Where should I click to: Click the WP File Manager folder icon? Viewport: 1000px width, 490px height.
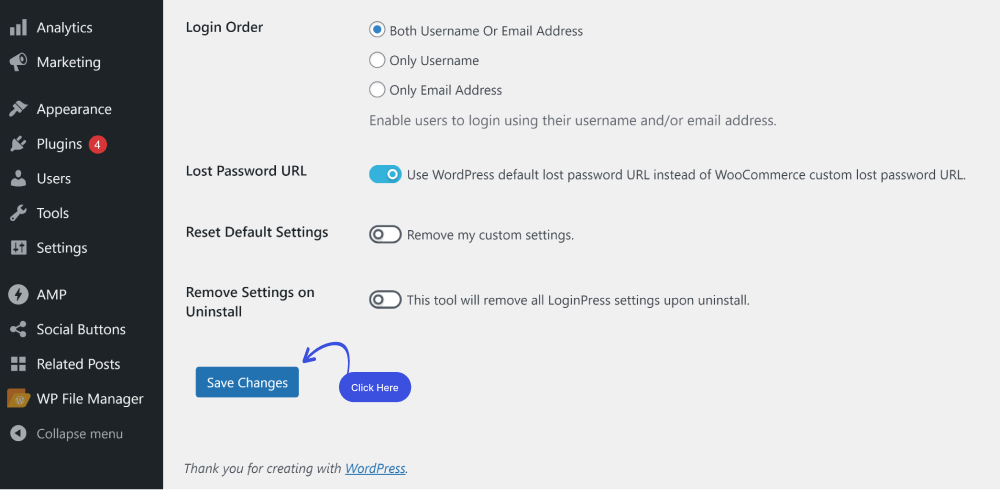pyautogui.click(x=18, y=399)
